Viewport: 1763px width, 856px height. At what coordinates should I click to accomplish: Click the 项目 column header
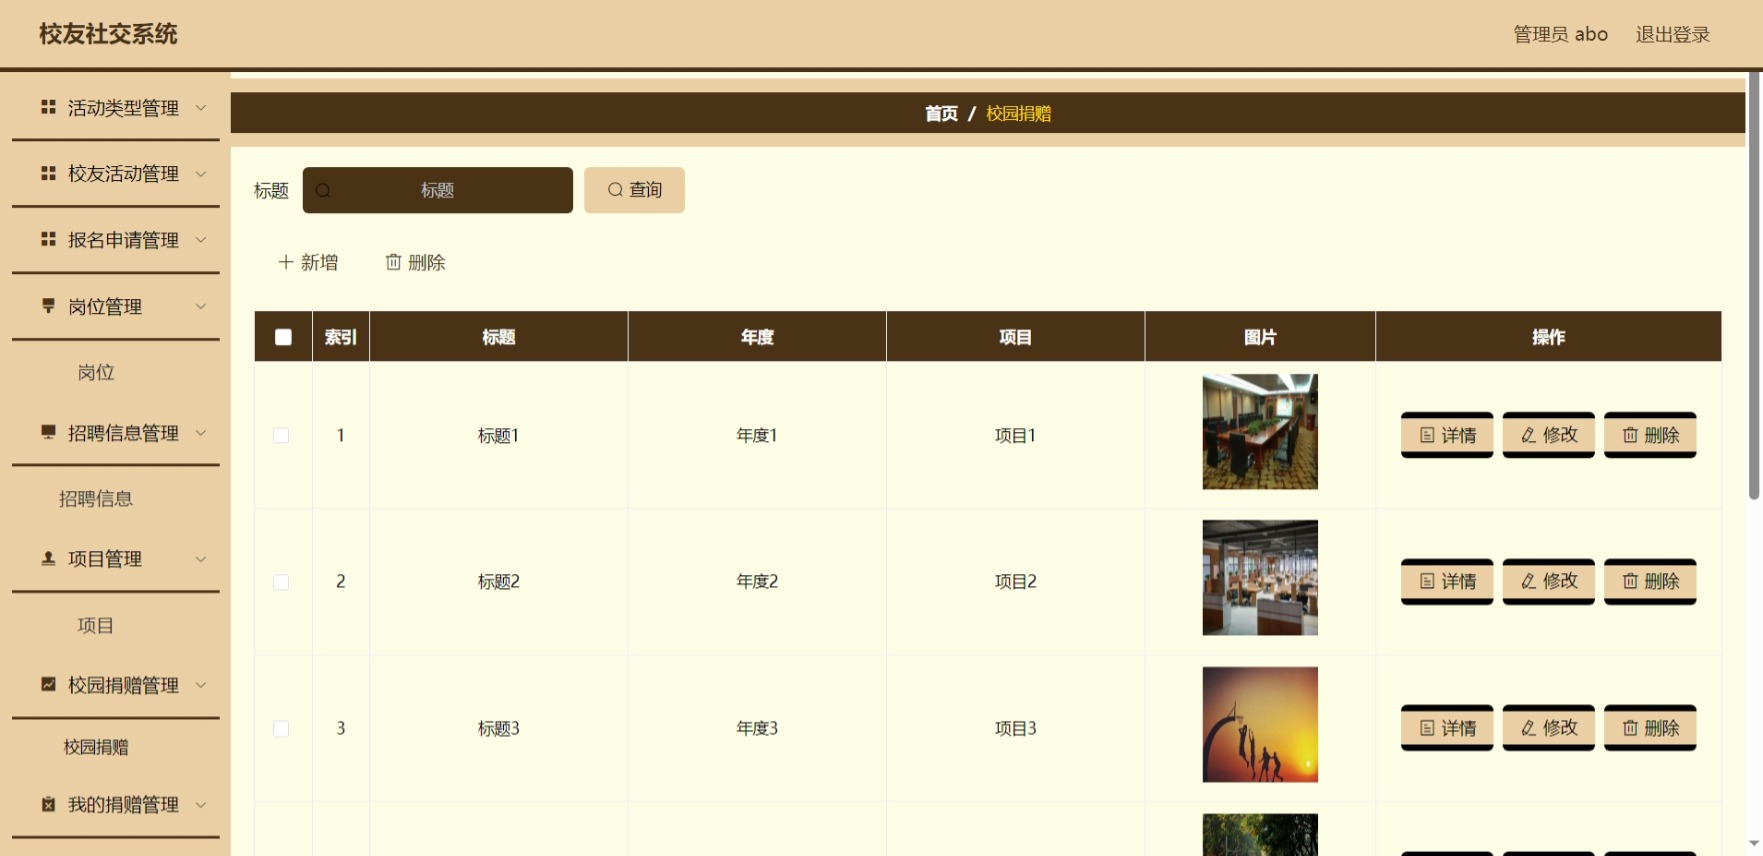tap(1015, 337)
